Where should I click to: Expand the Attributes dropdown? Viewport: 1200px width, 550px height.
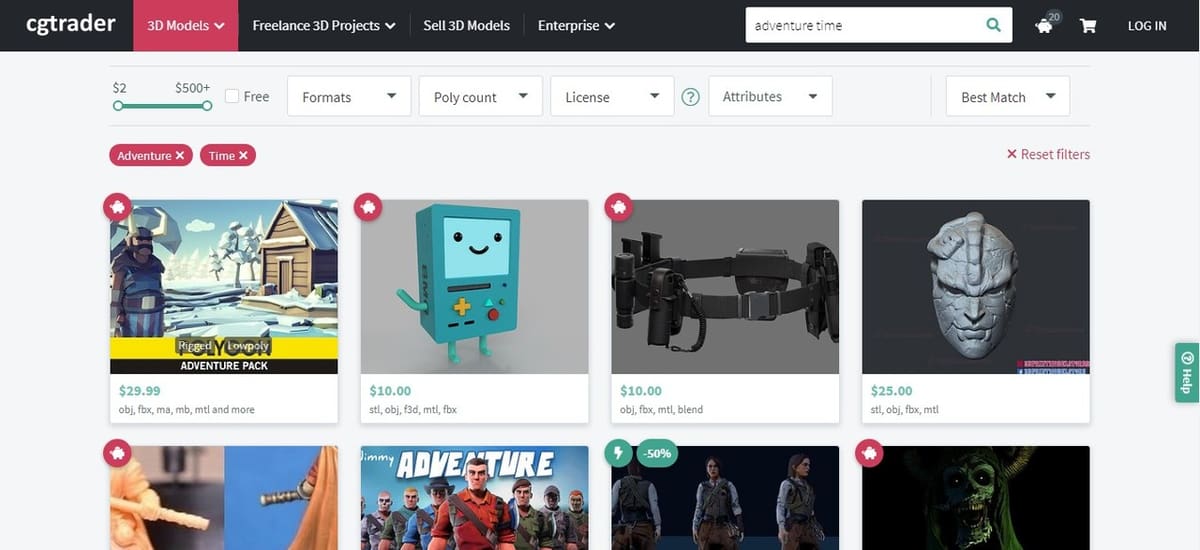tap(770, 97)
